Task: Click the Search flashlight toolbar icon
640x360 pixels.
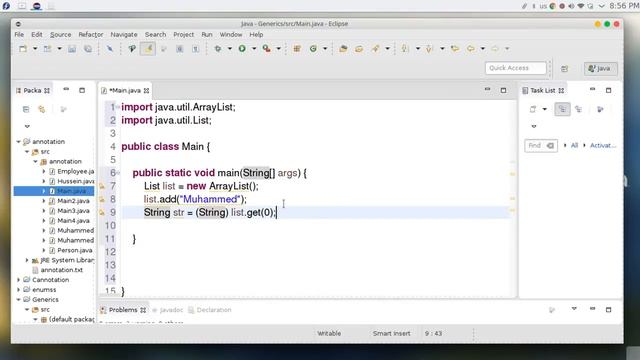Action: 375,49
